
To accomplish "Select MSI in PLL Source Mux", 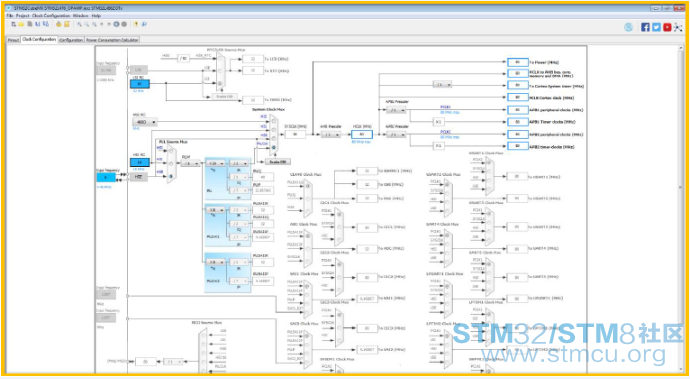I will point(171,151).
